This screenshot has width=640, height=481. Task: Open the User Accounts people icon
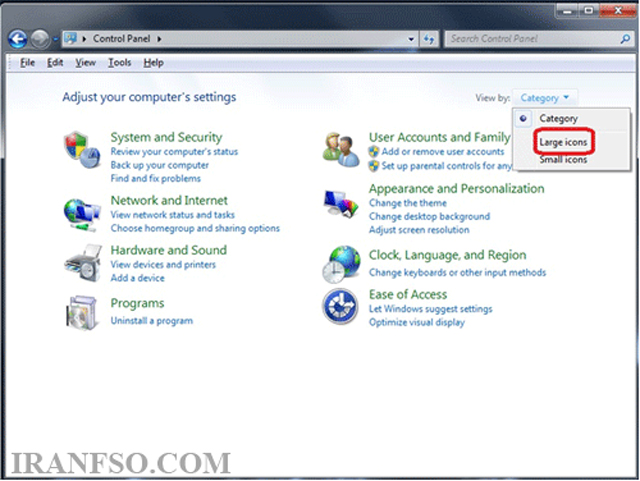pos(341,150)
